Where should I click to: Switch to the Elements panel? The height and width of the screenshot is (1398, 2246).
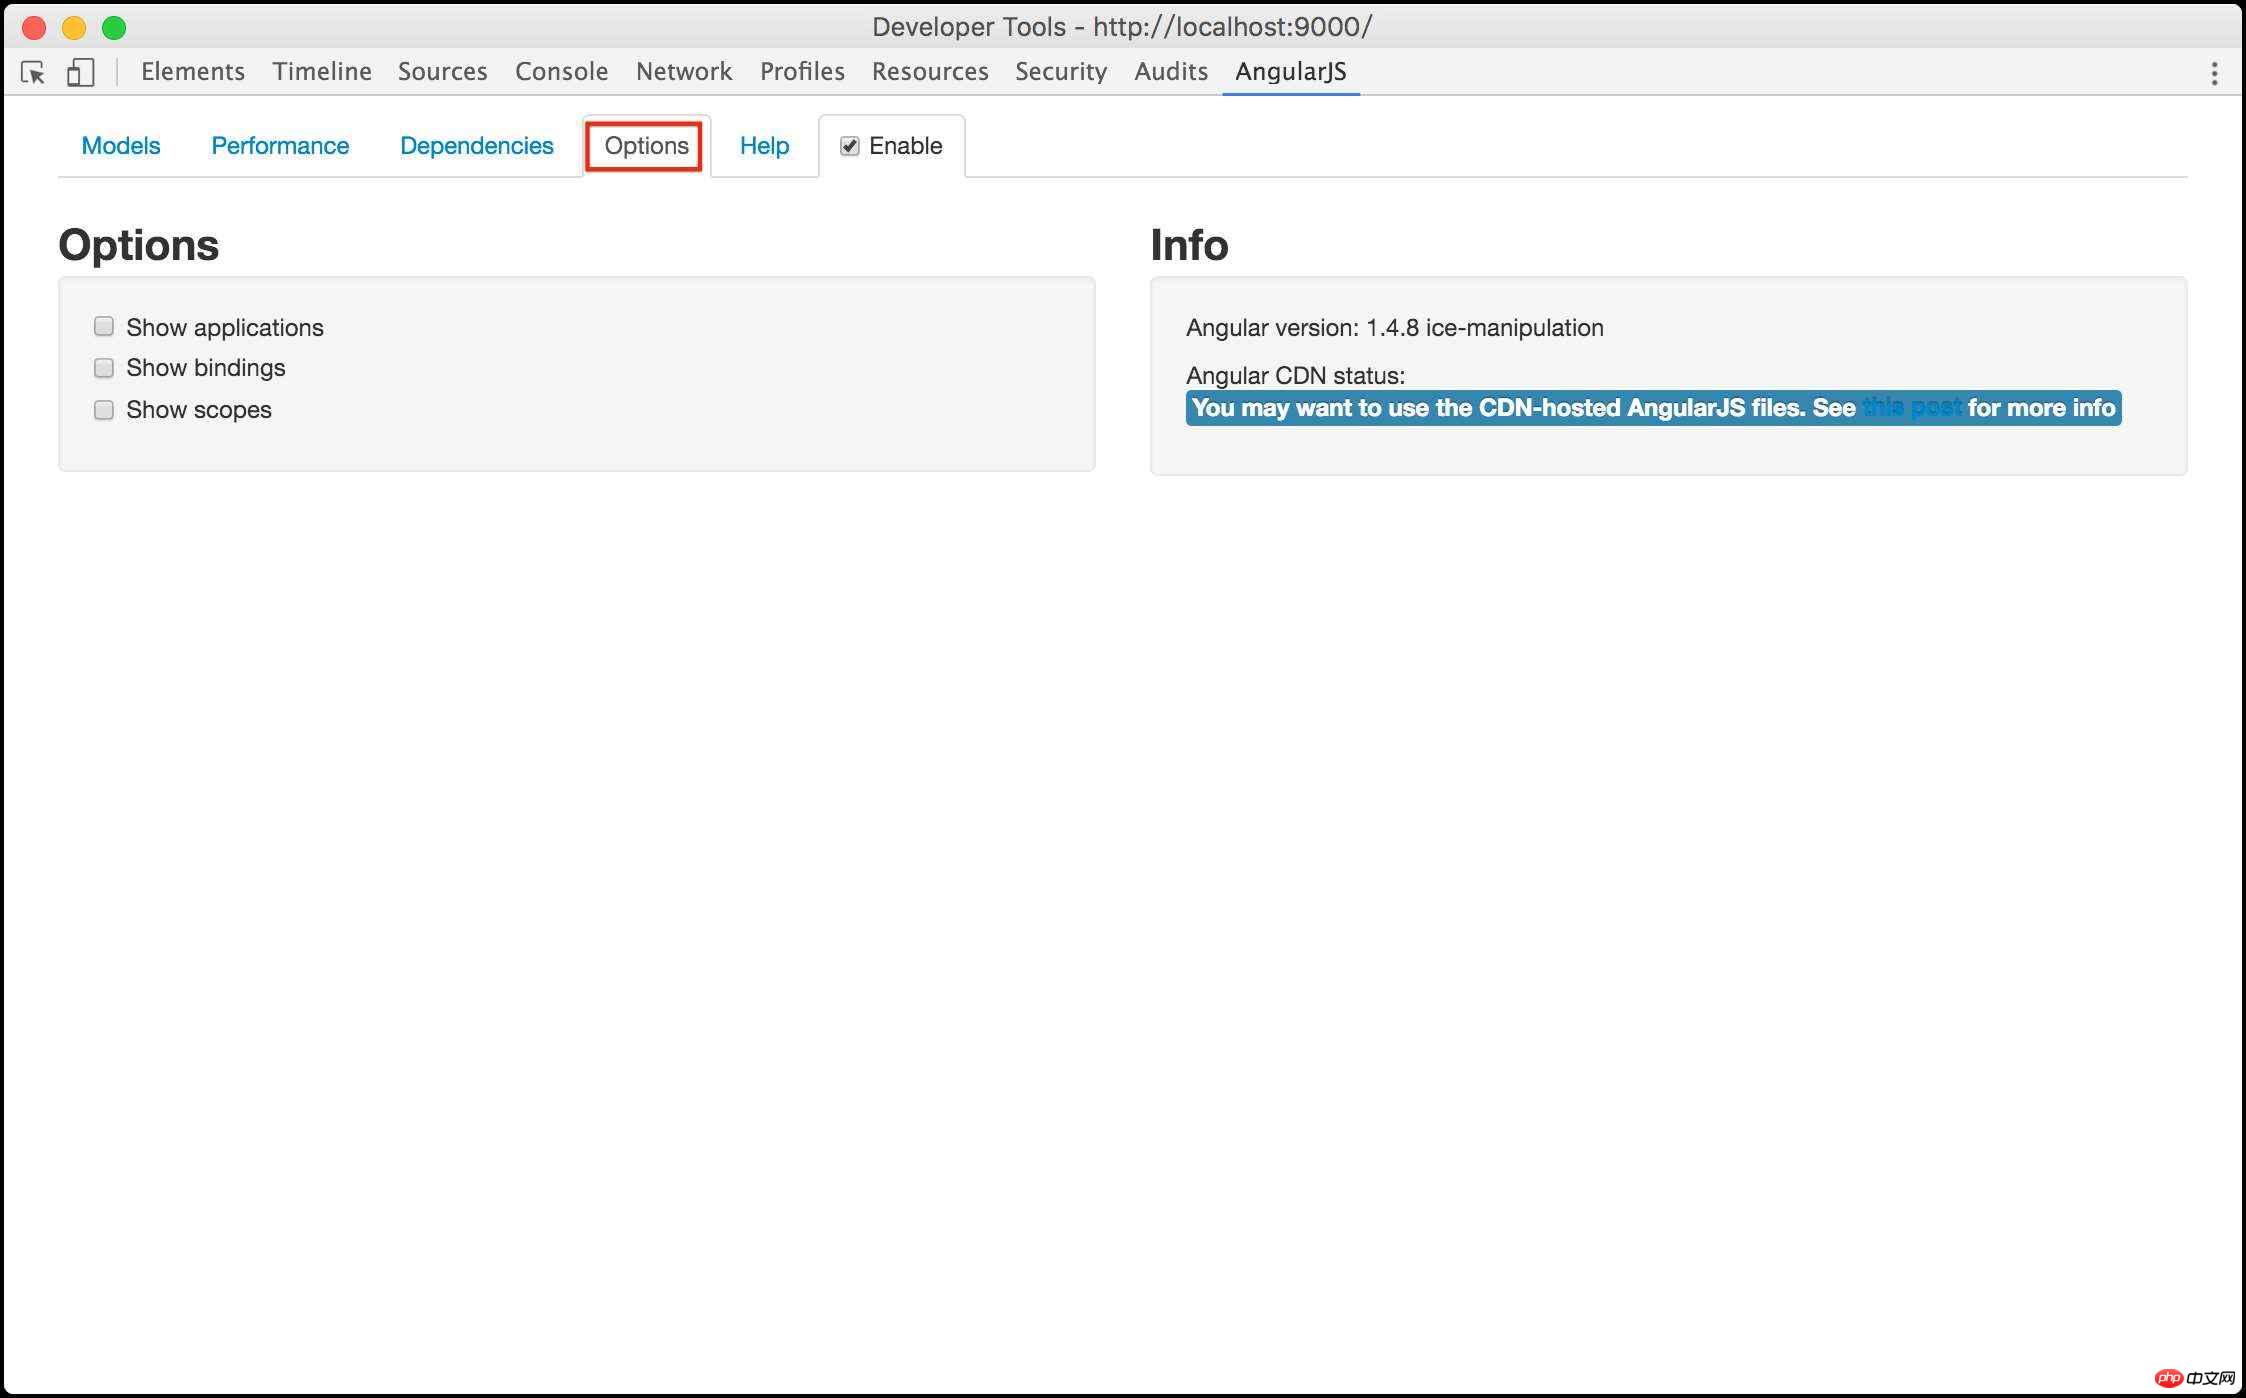pos(193,71)
